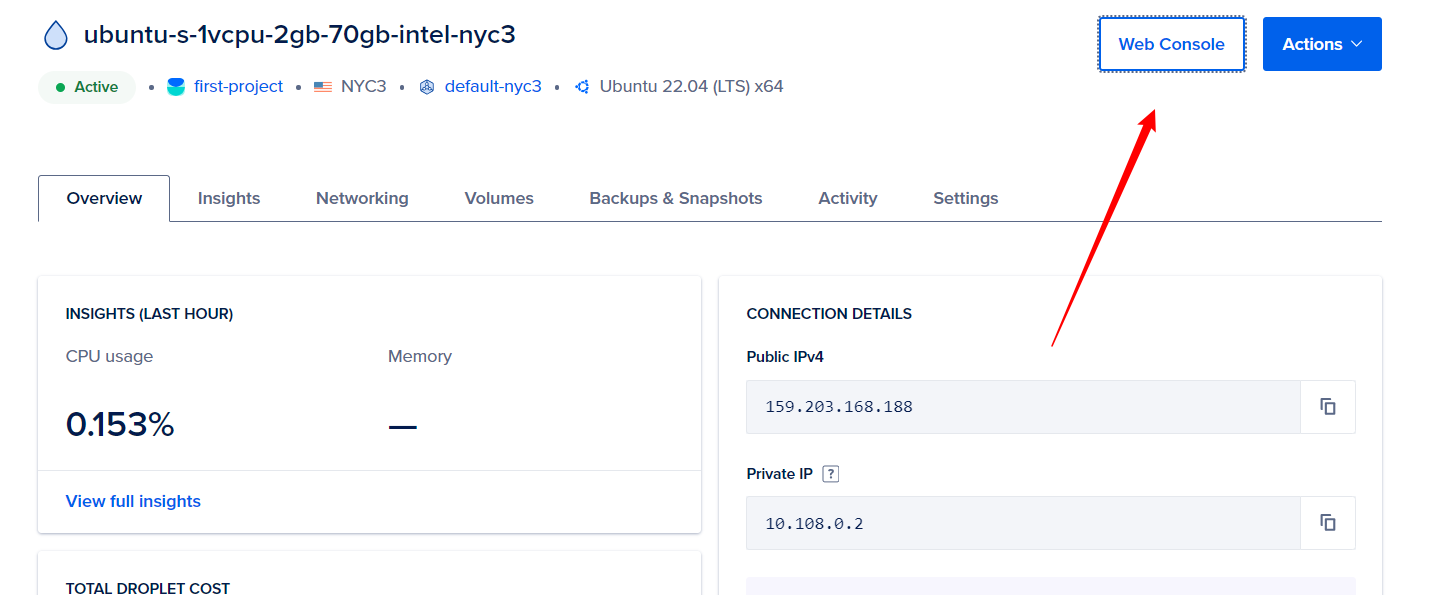1429x595 pixels.
Task: Click View full insights link
Action: pos(133,501)
